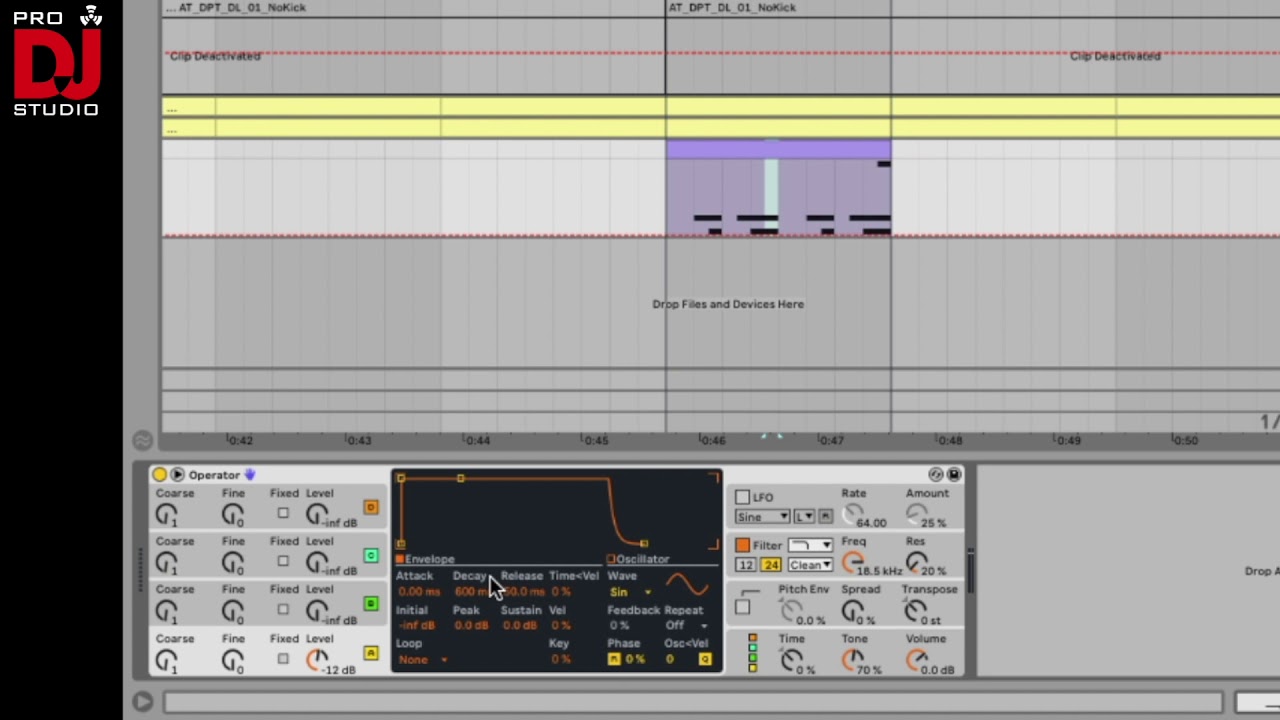Image resolution: width=1280 pixels, height=720 pixels.
Task: Click the LFO Amount knob
Action: tap(917, 514)
